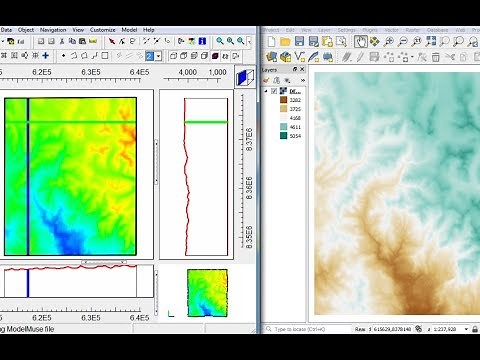Click the second zoom magnifier in ModelMuse
The image size is (480, 360).
230,41
